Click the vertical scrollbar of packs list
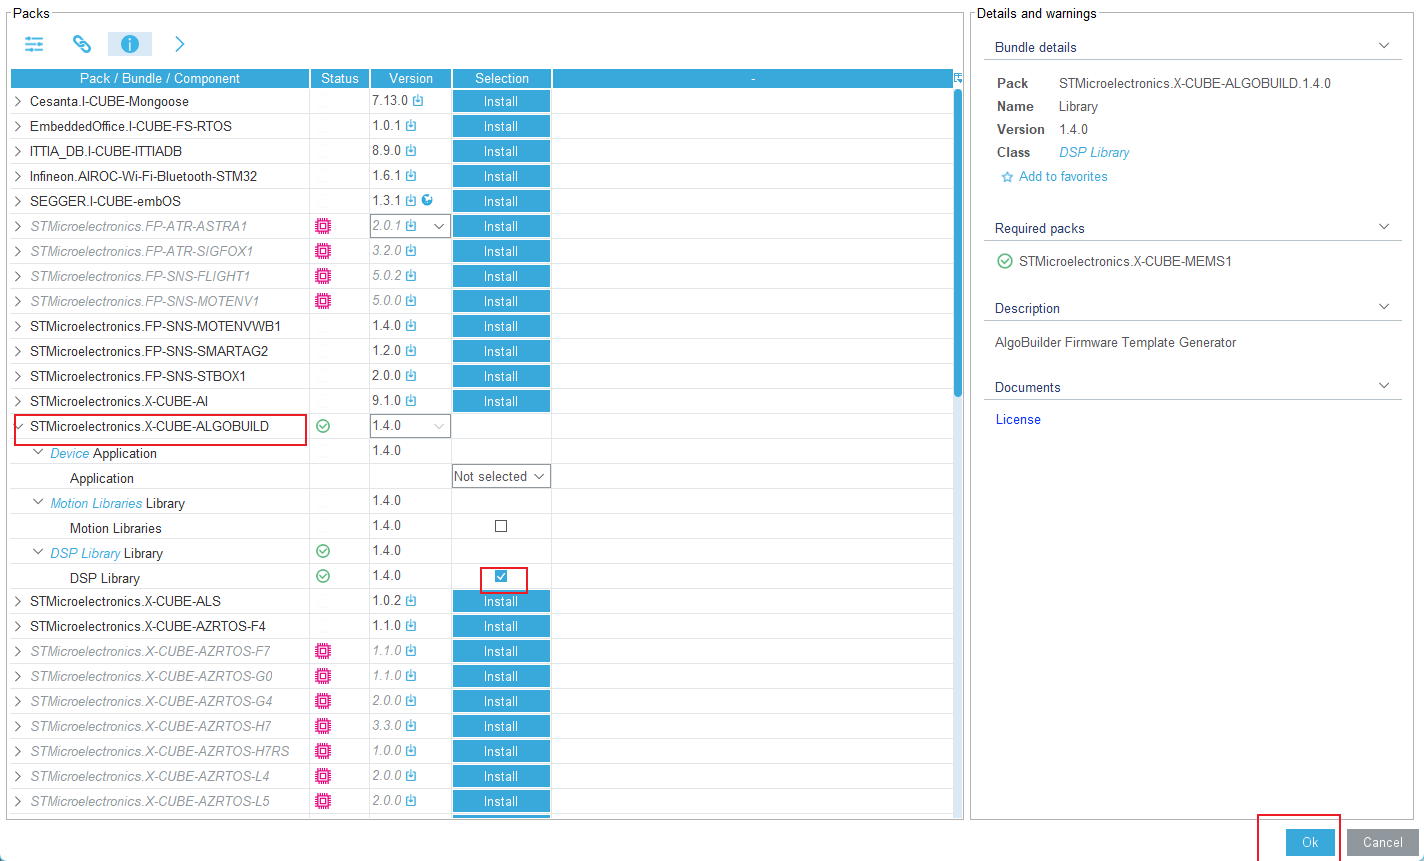Screen dimensions: 1424x861 point(958,243)
